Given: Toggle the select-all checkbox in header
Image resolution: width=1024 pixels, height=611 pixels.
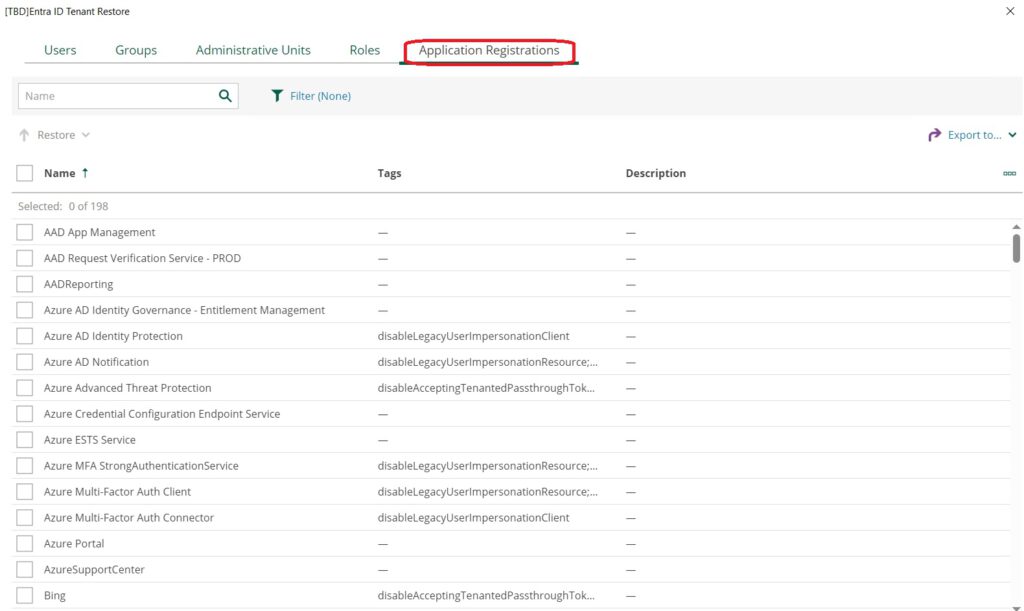Looking at the screenshot, I should [25, 173].
